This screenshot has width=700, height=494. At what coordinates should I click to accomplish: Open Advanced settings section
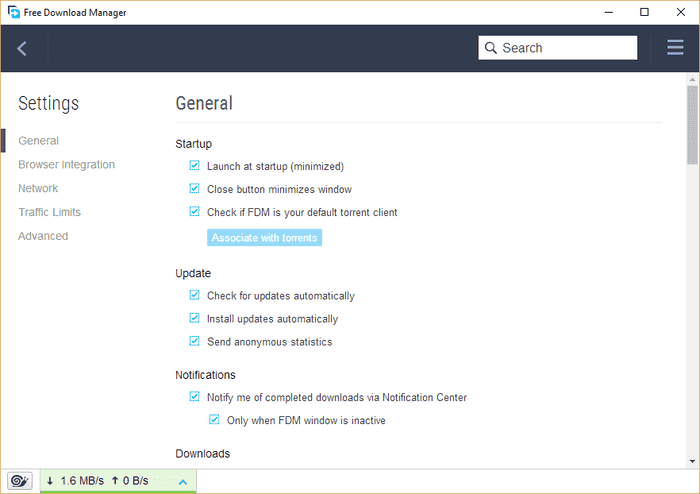[x=43, y=236]
